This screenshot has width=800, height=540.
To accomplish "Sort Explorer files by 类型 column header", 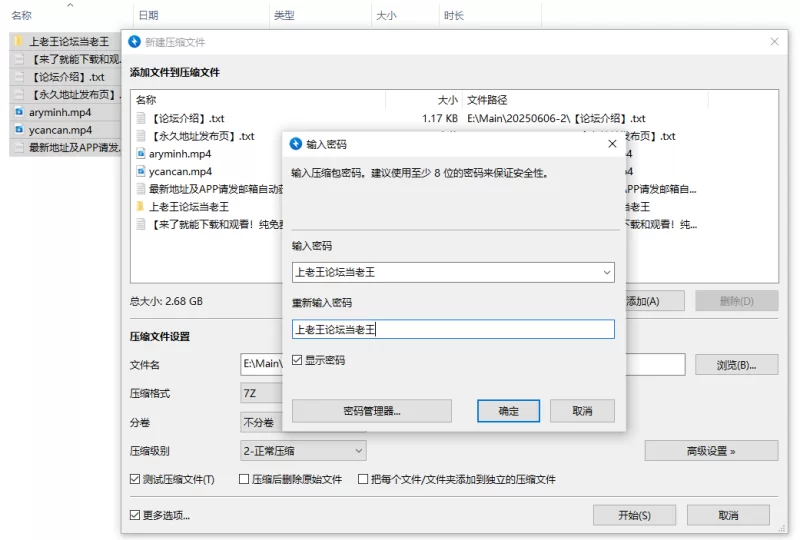I will click(284, 15).
